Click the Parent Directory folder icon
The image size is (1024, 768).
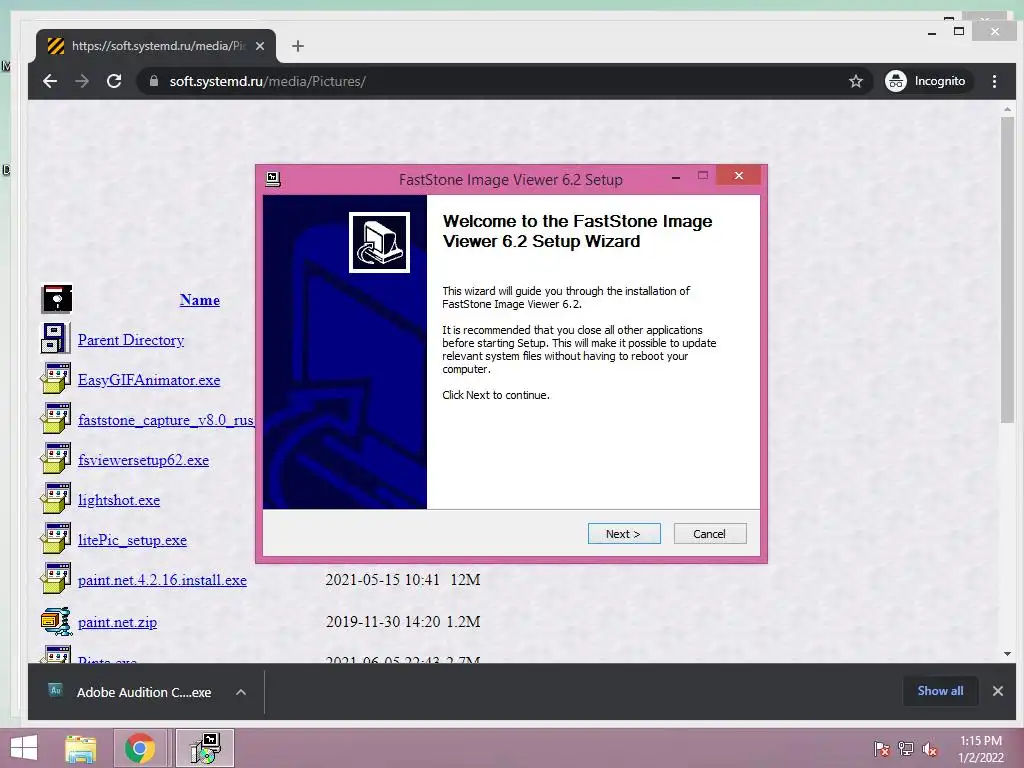coord(56,338)
